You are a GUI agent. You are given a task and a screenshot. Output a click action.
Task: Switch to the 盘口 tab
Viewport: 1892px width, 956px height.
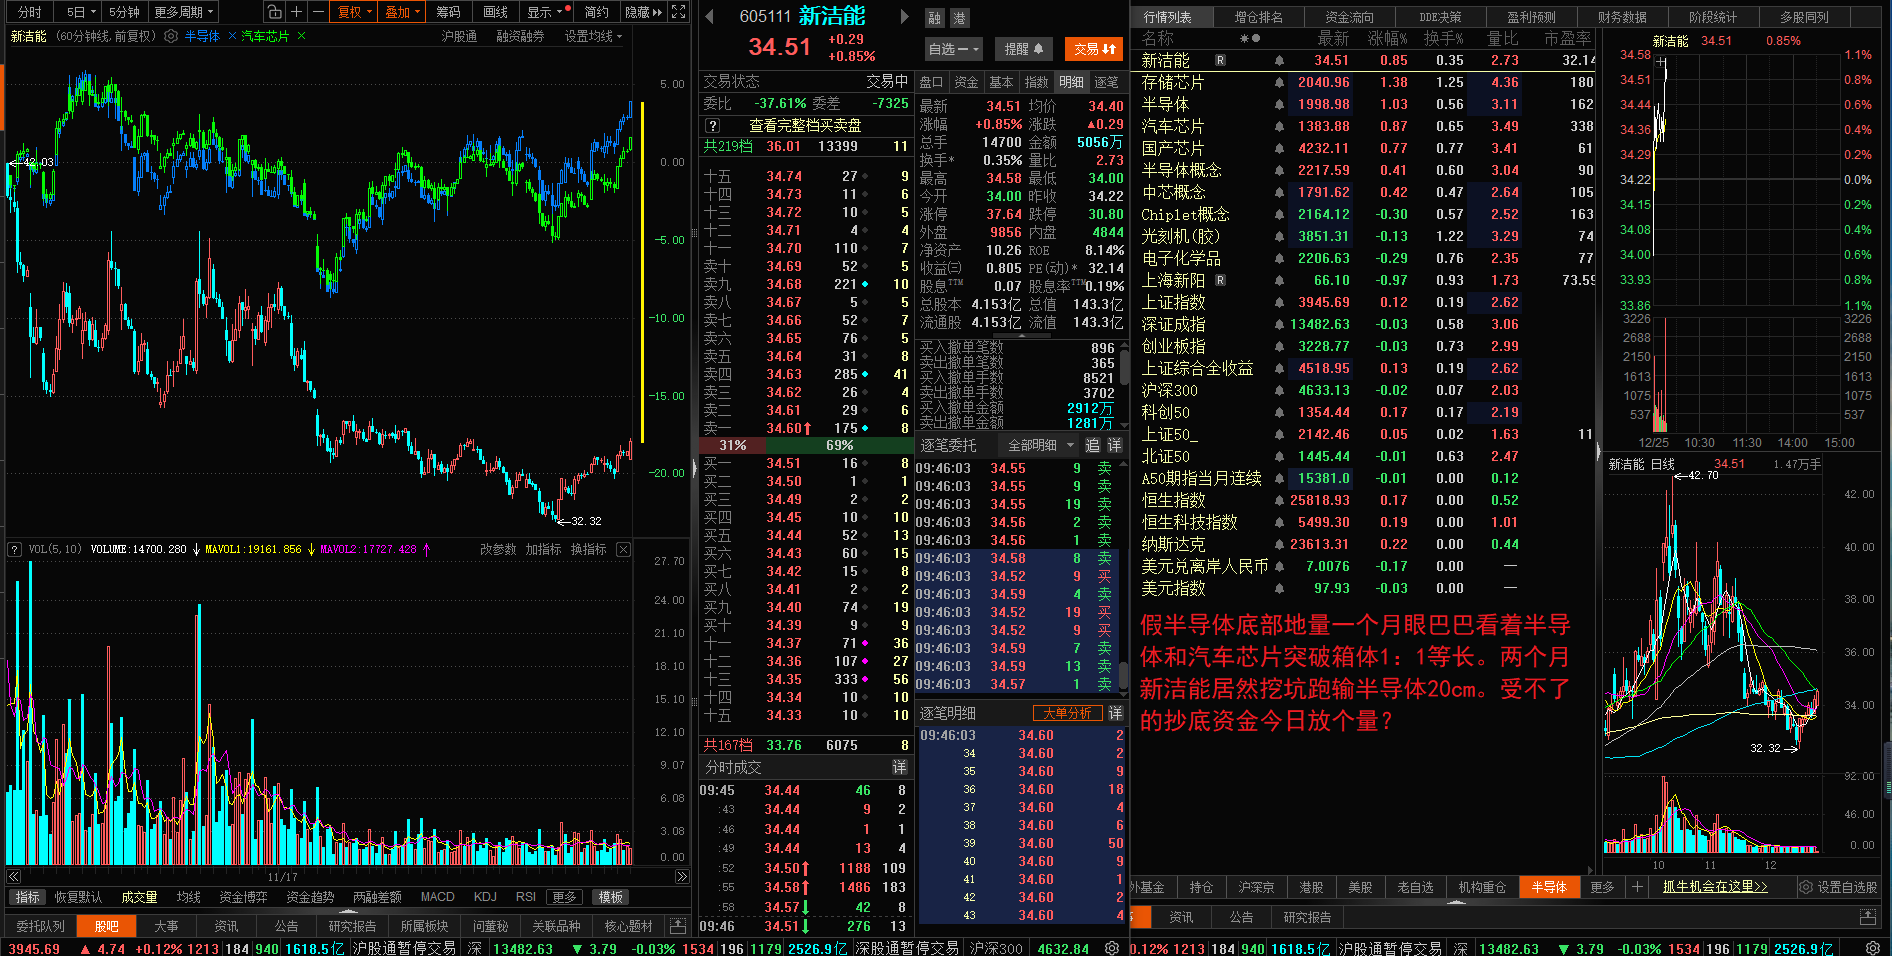pos(931,82)
